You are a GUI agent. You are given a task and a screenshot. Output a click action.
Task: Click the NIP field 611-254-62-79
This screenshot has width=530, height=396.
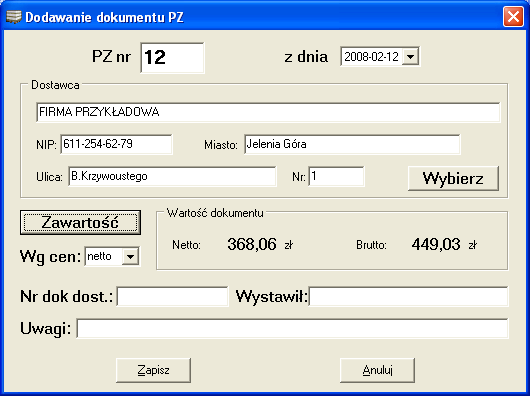116,144
